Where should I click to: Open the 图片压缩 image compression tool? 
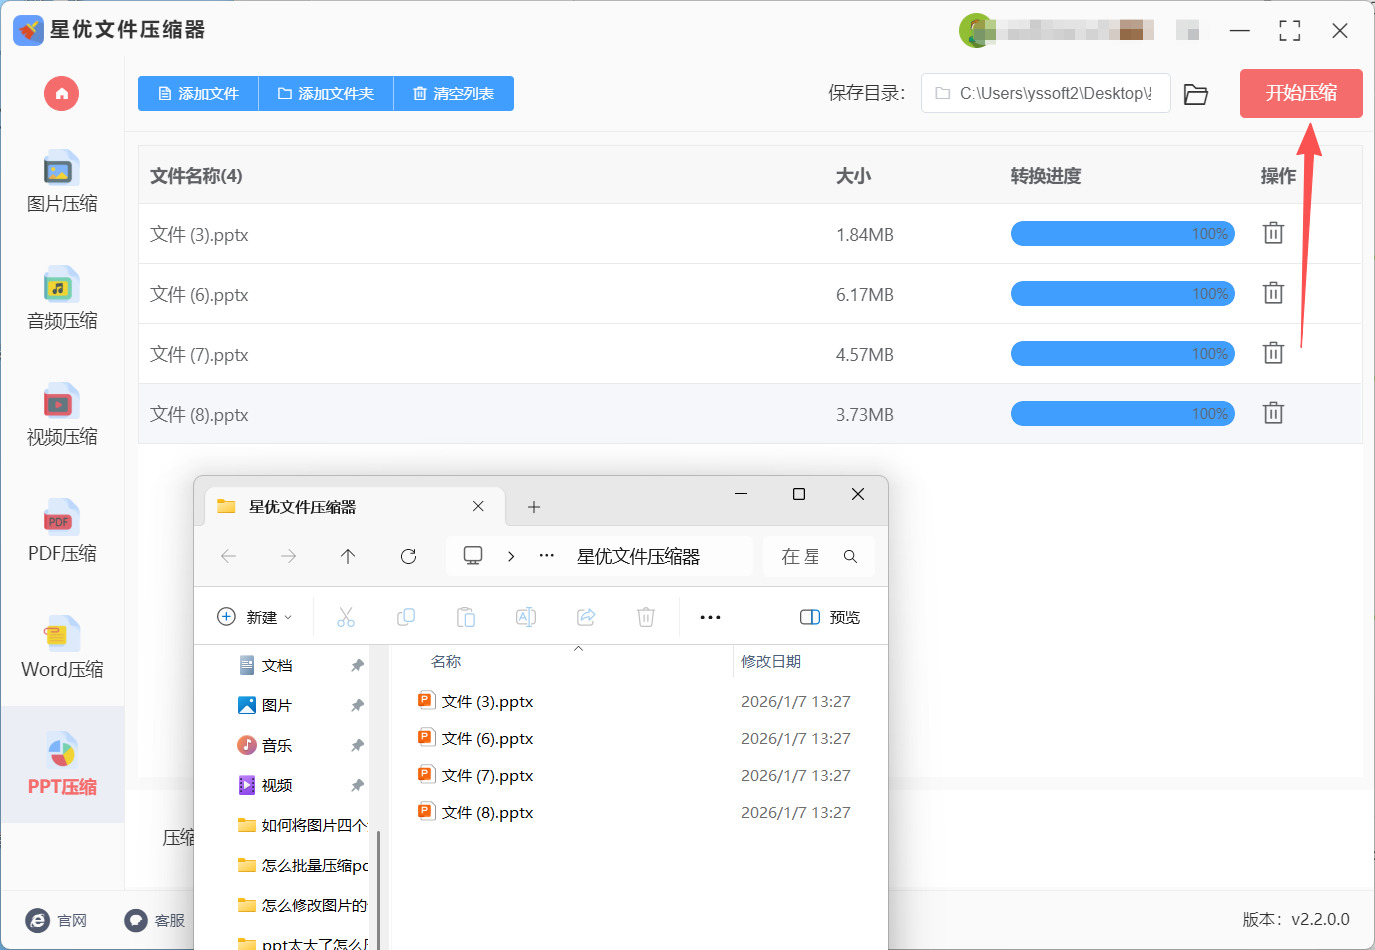click(x=61, y=182)
